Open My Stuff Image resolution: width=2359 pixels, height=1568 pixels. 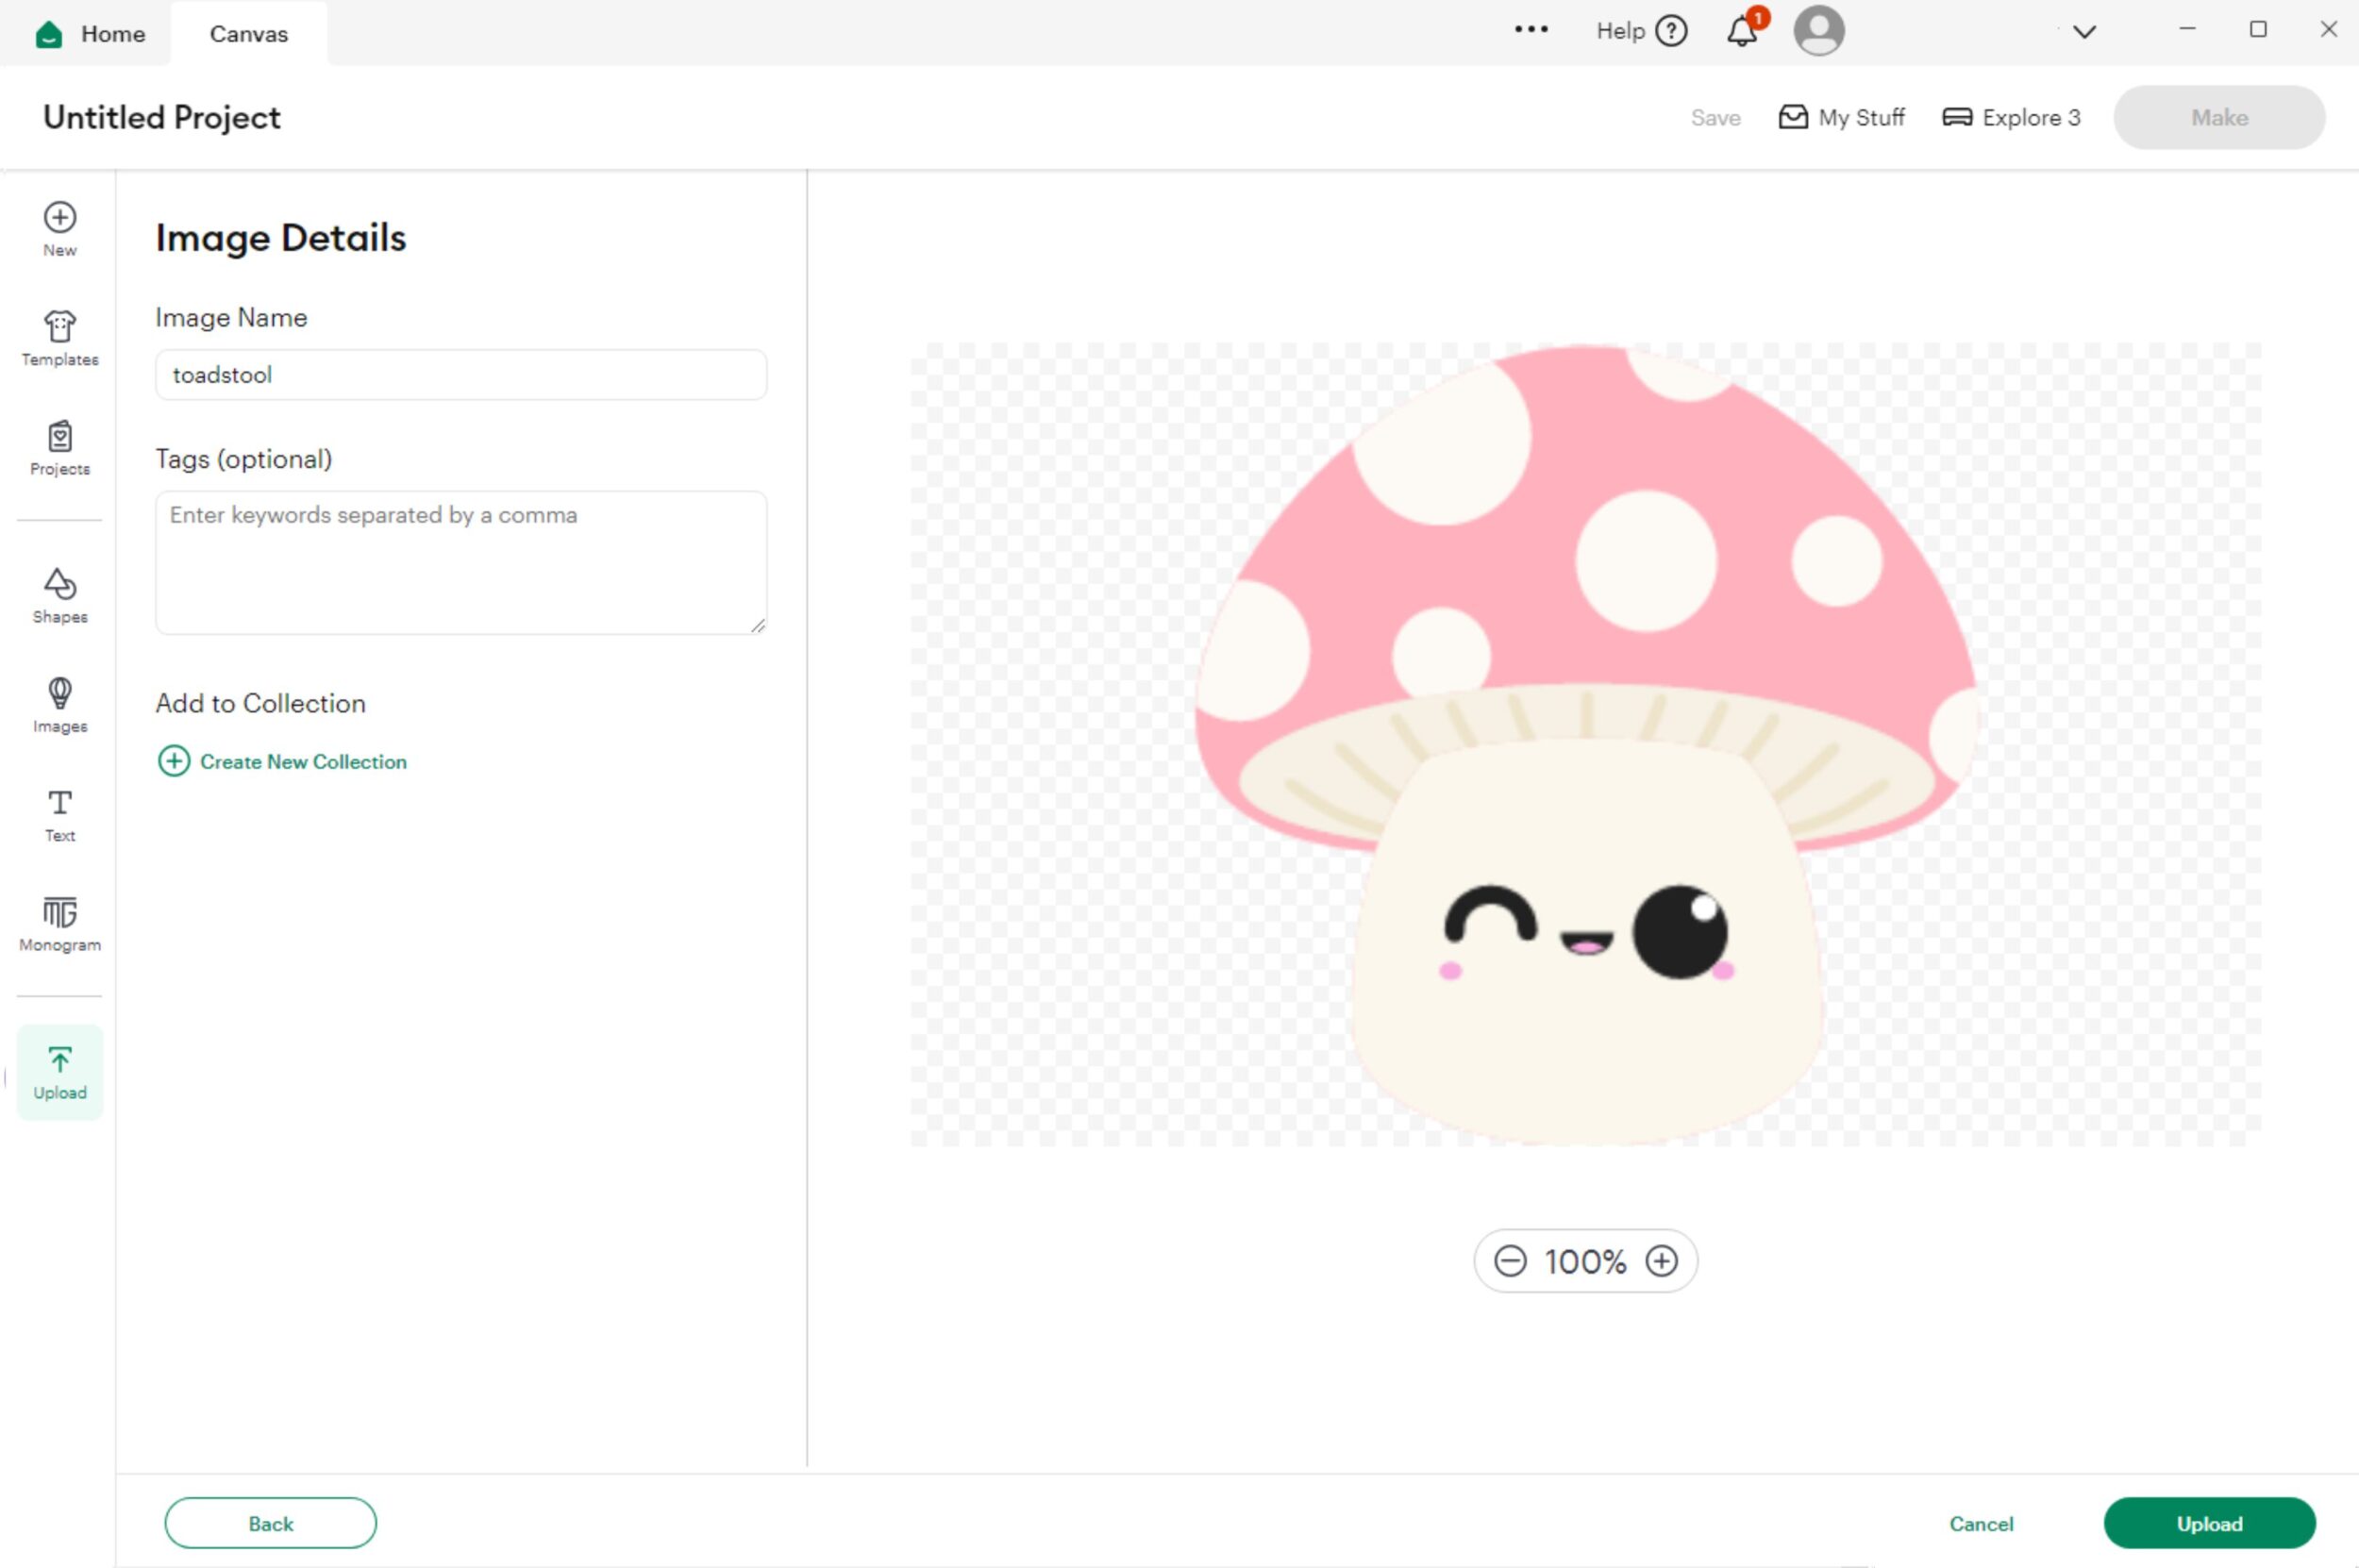tap(1842, 118)
